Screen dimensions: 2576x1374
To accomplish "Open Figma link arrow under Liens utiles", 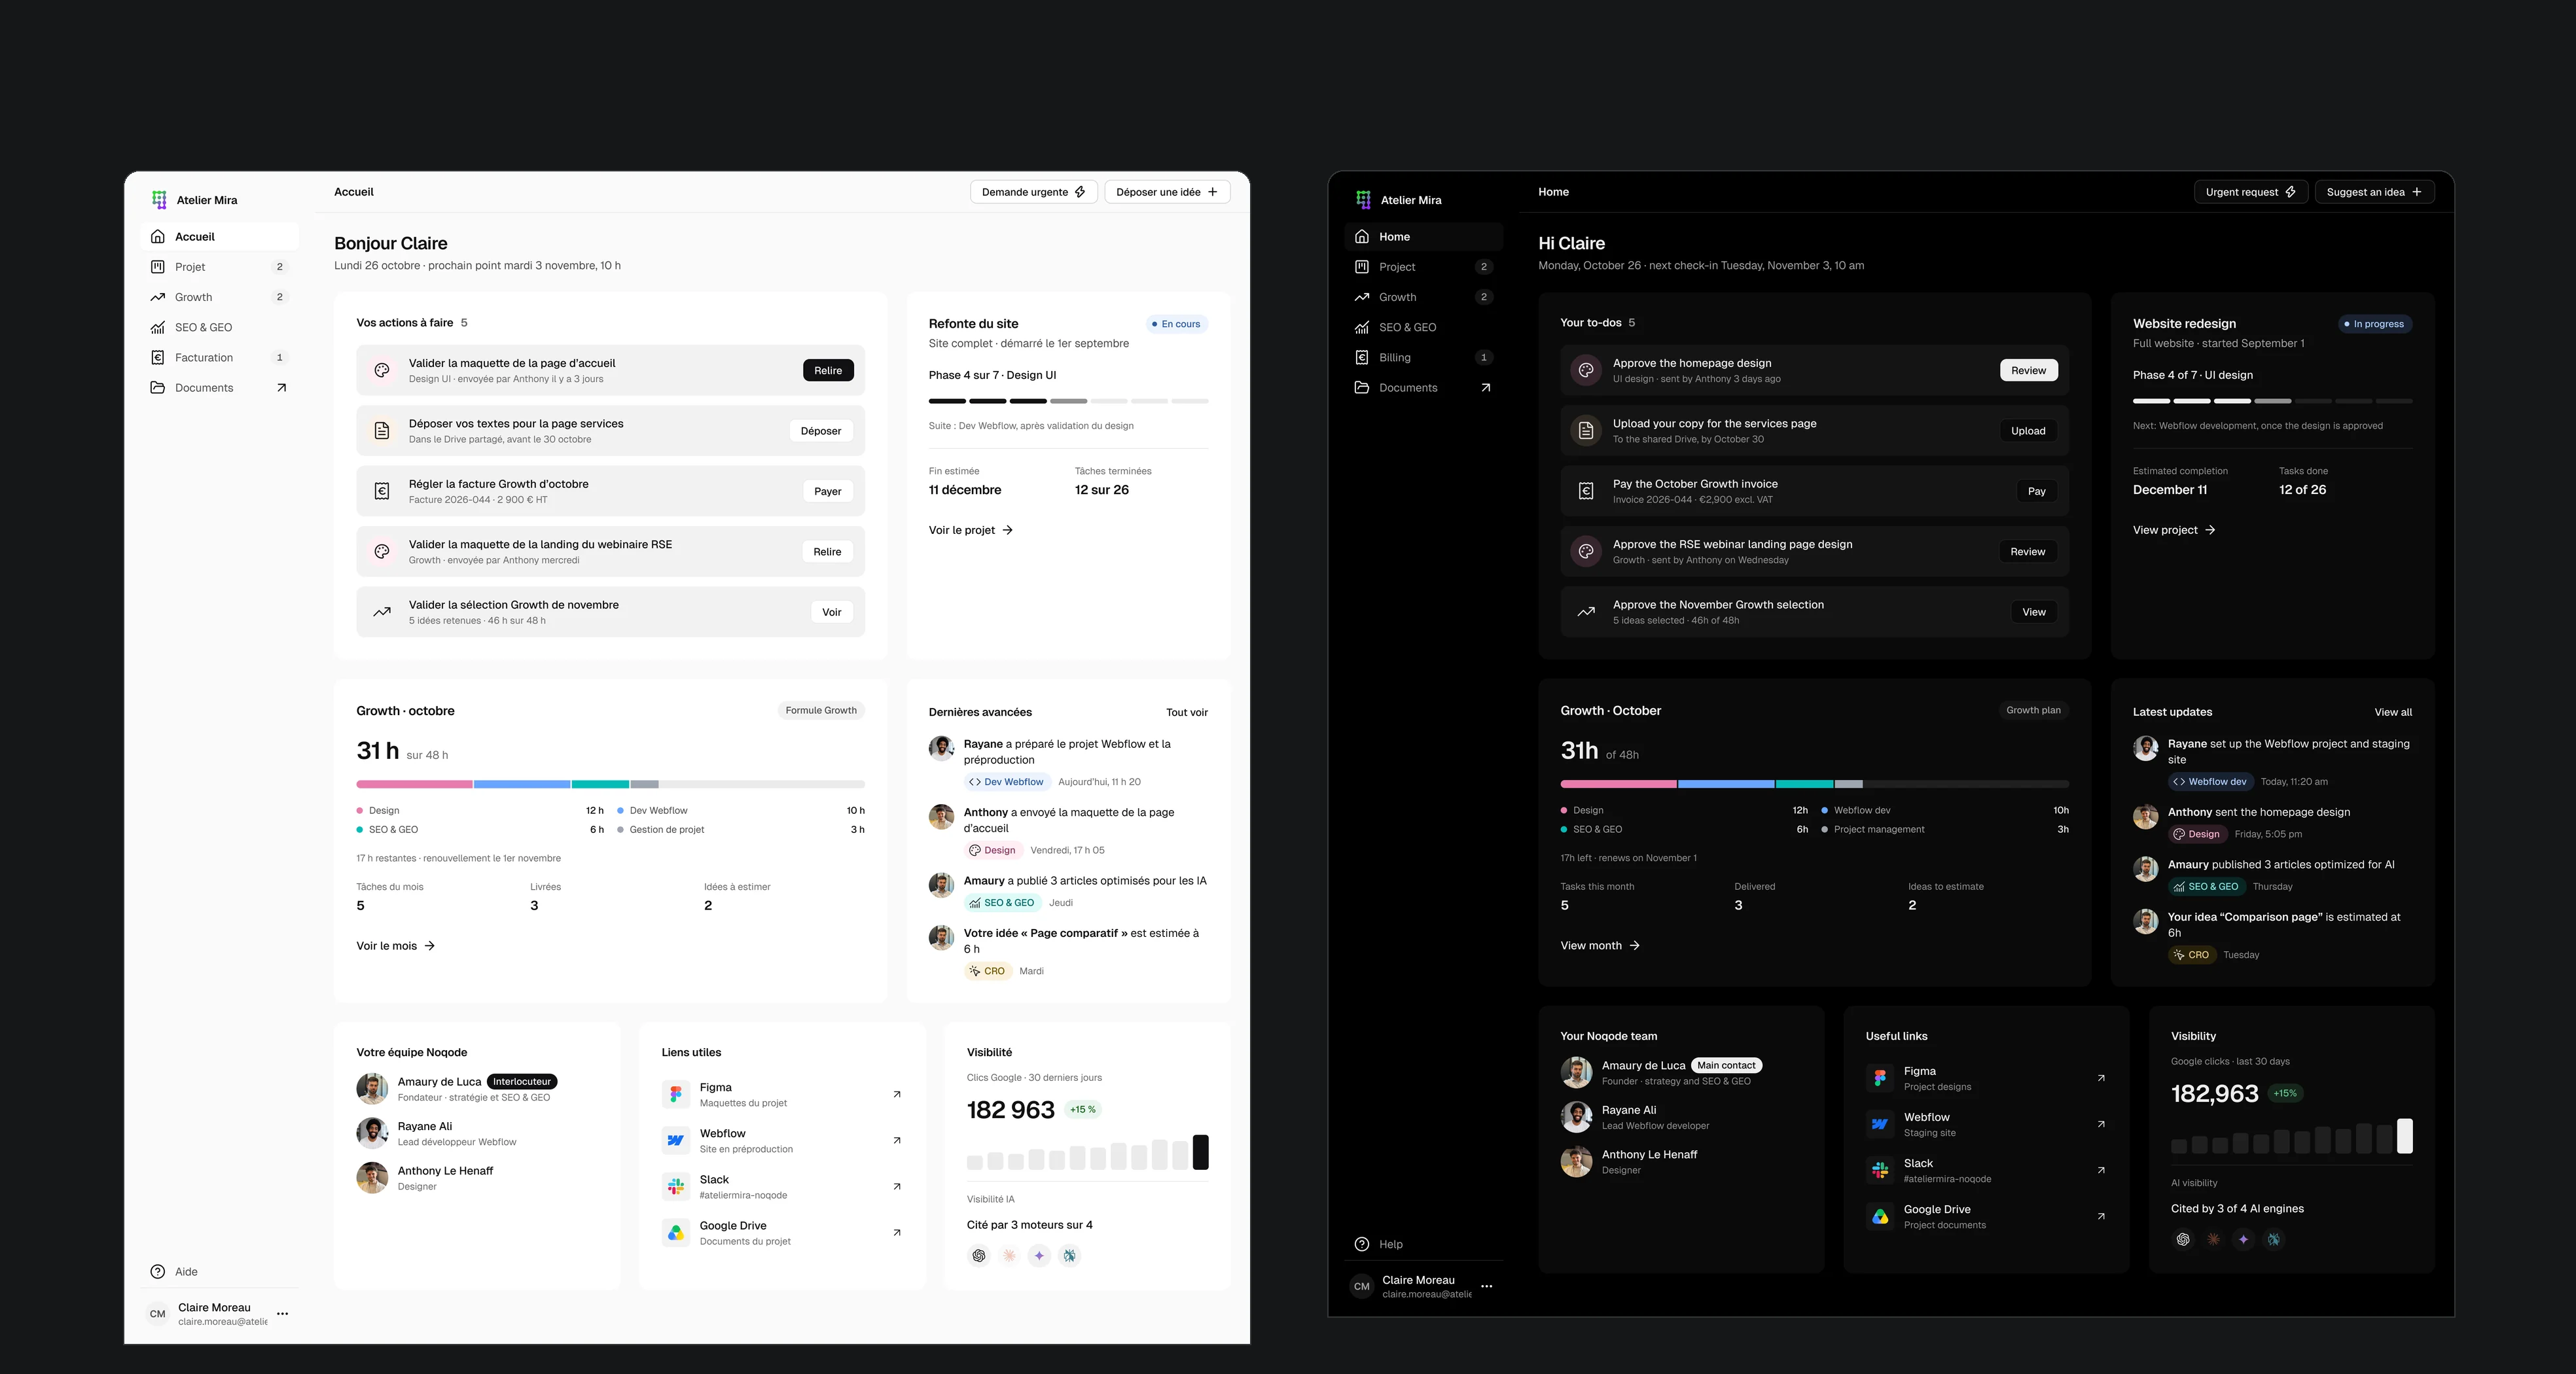I will (x=897, y=1094).
